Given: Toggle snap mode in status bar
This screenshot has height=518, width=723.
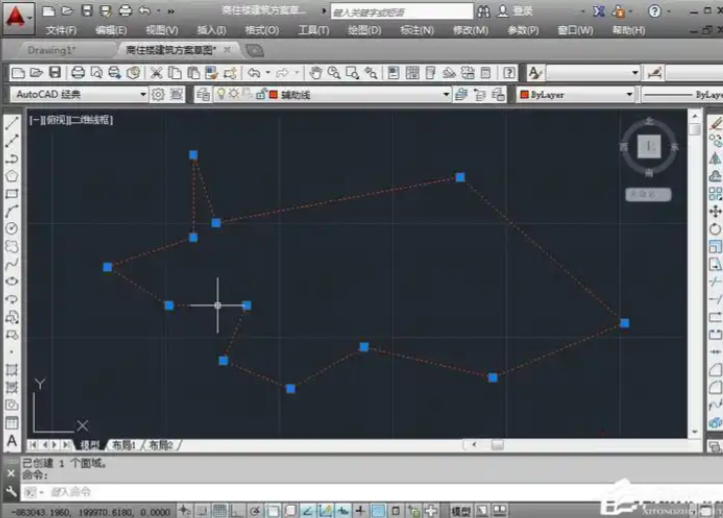Looking at the screenshot, I should tap(201, 511).
